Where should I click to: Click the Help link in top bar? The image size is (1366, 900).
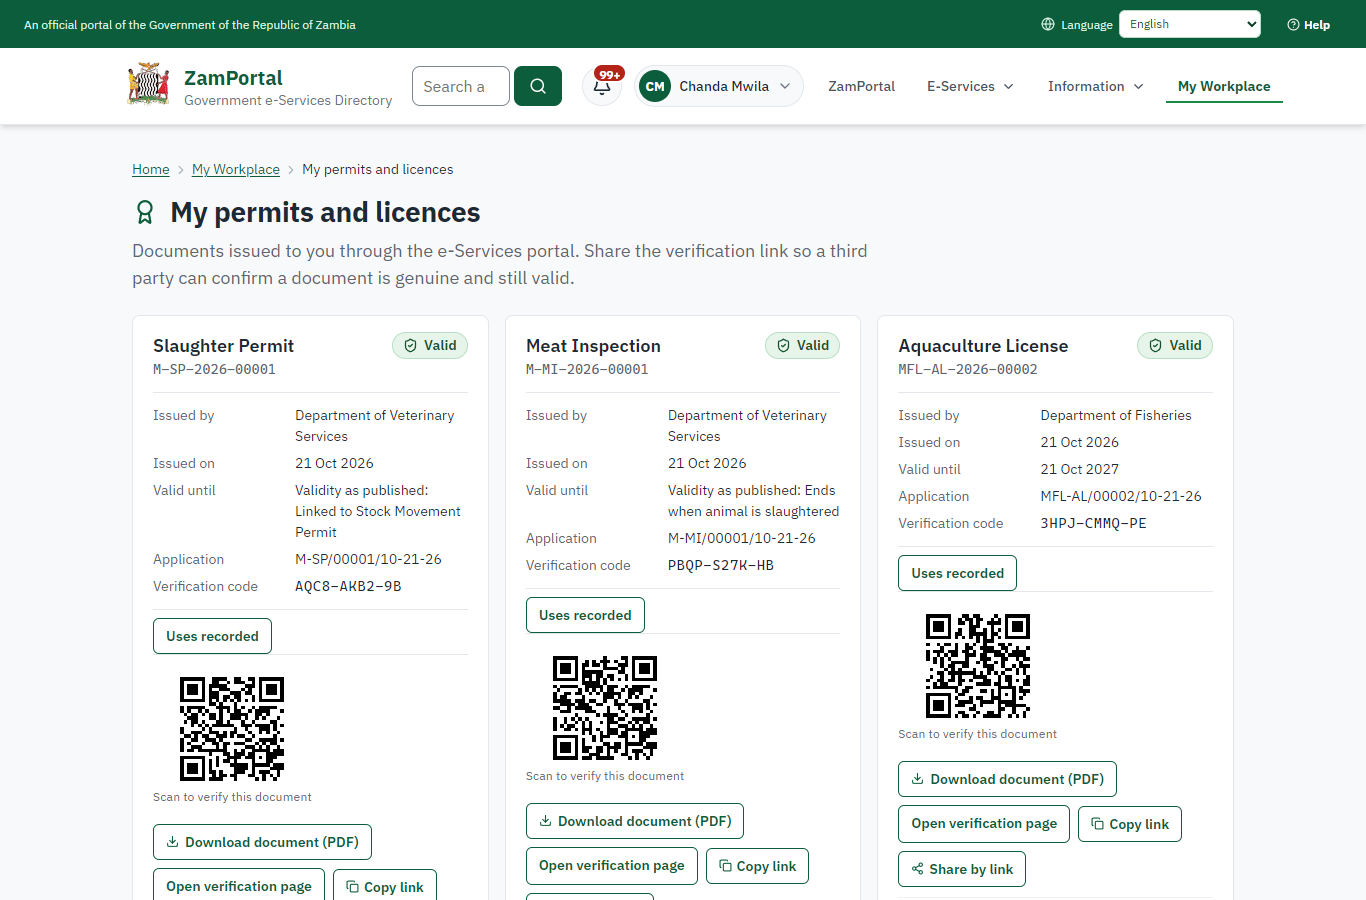pos(1309,25)
